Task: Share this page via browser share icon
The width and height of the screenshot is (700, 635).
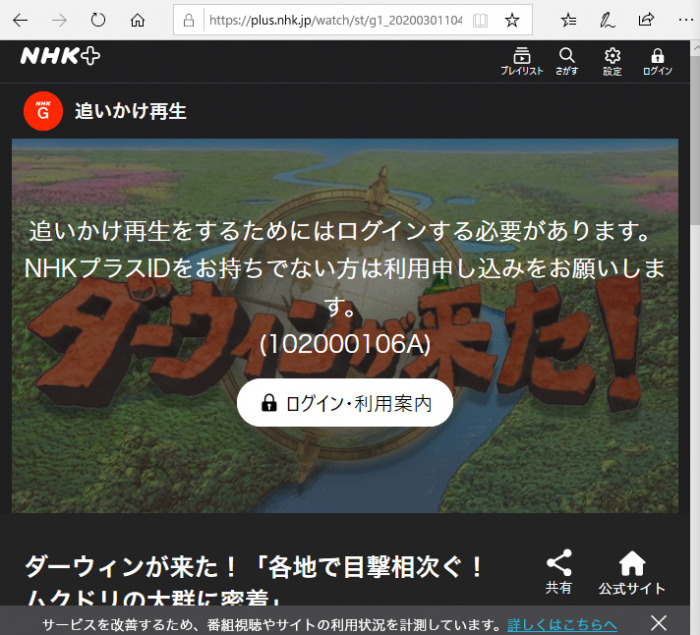Action: 646,20
